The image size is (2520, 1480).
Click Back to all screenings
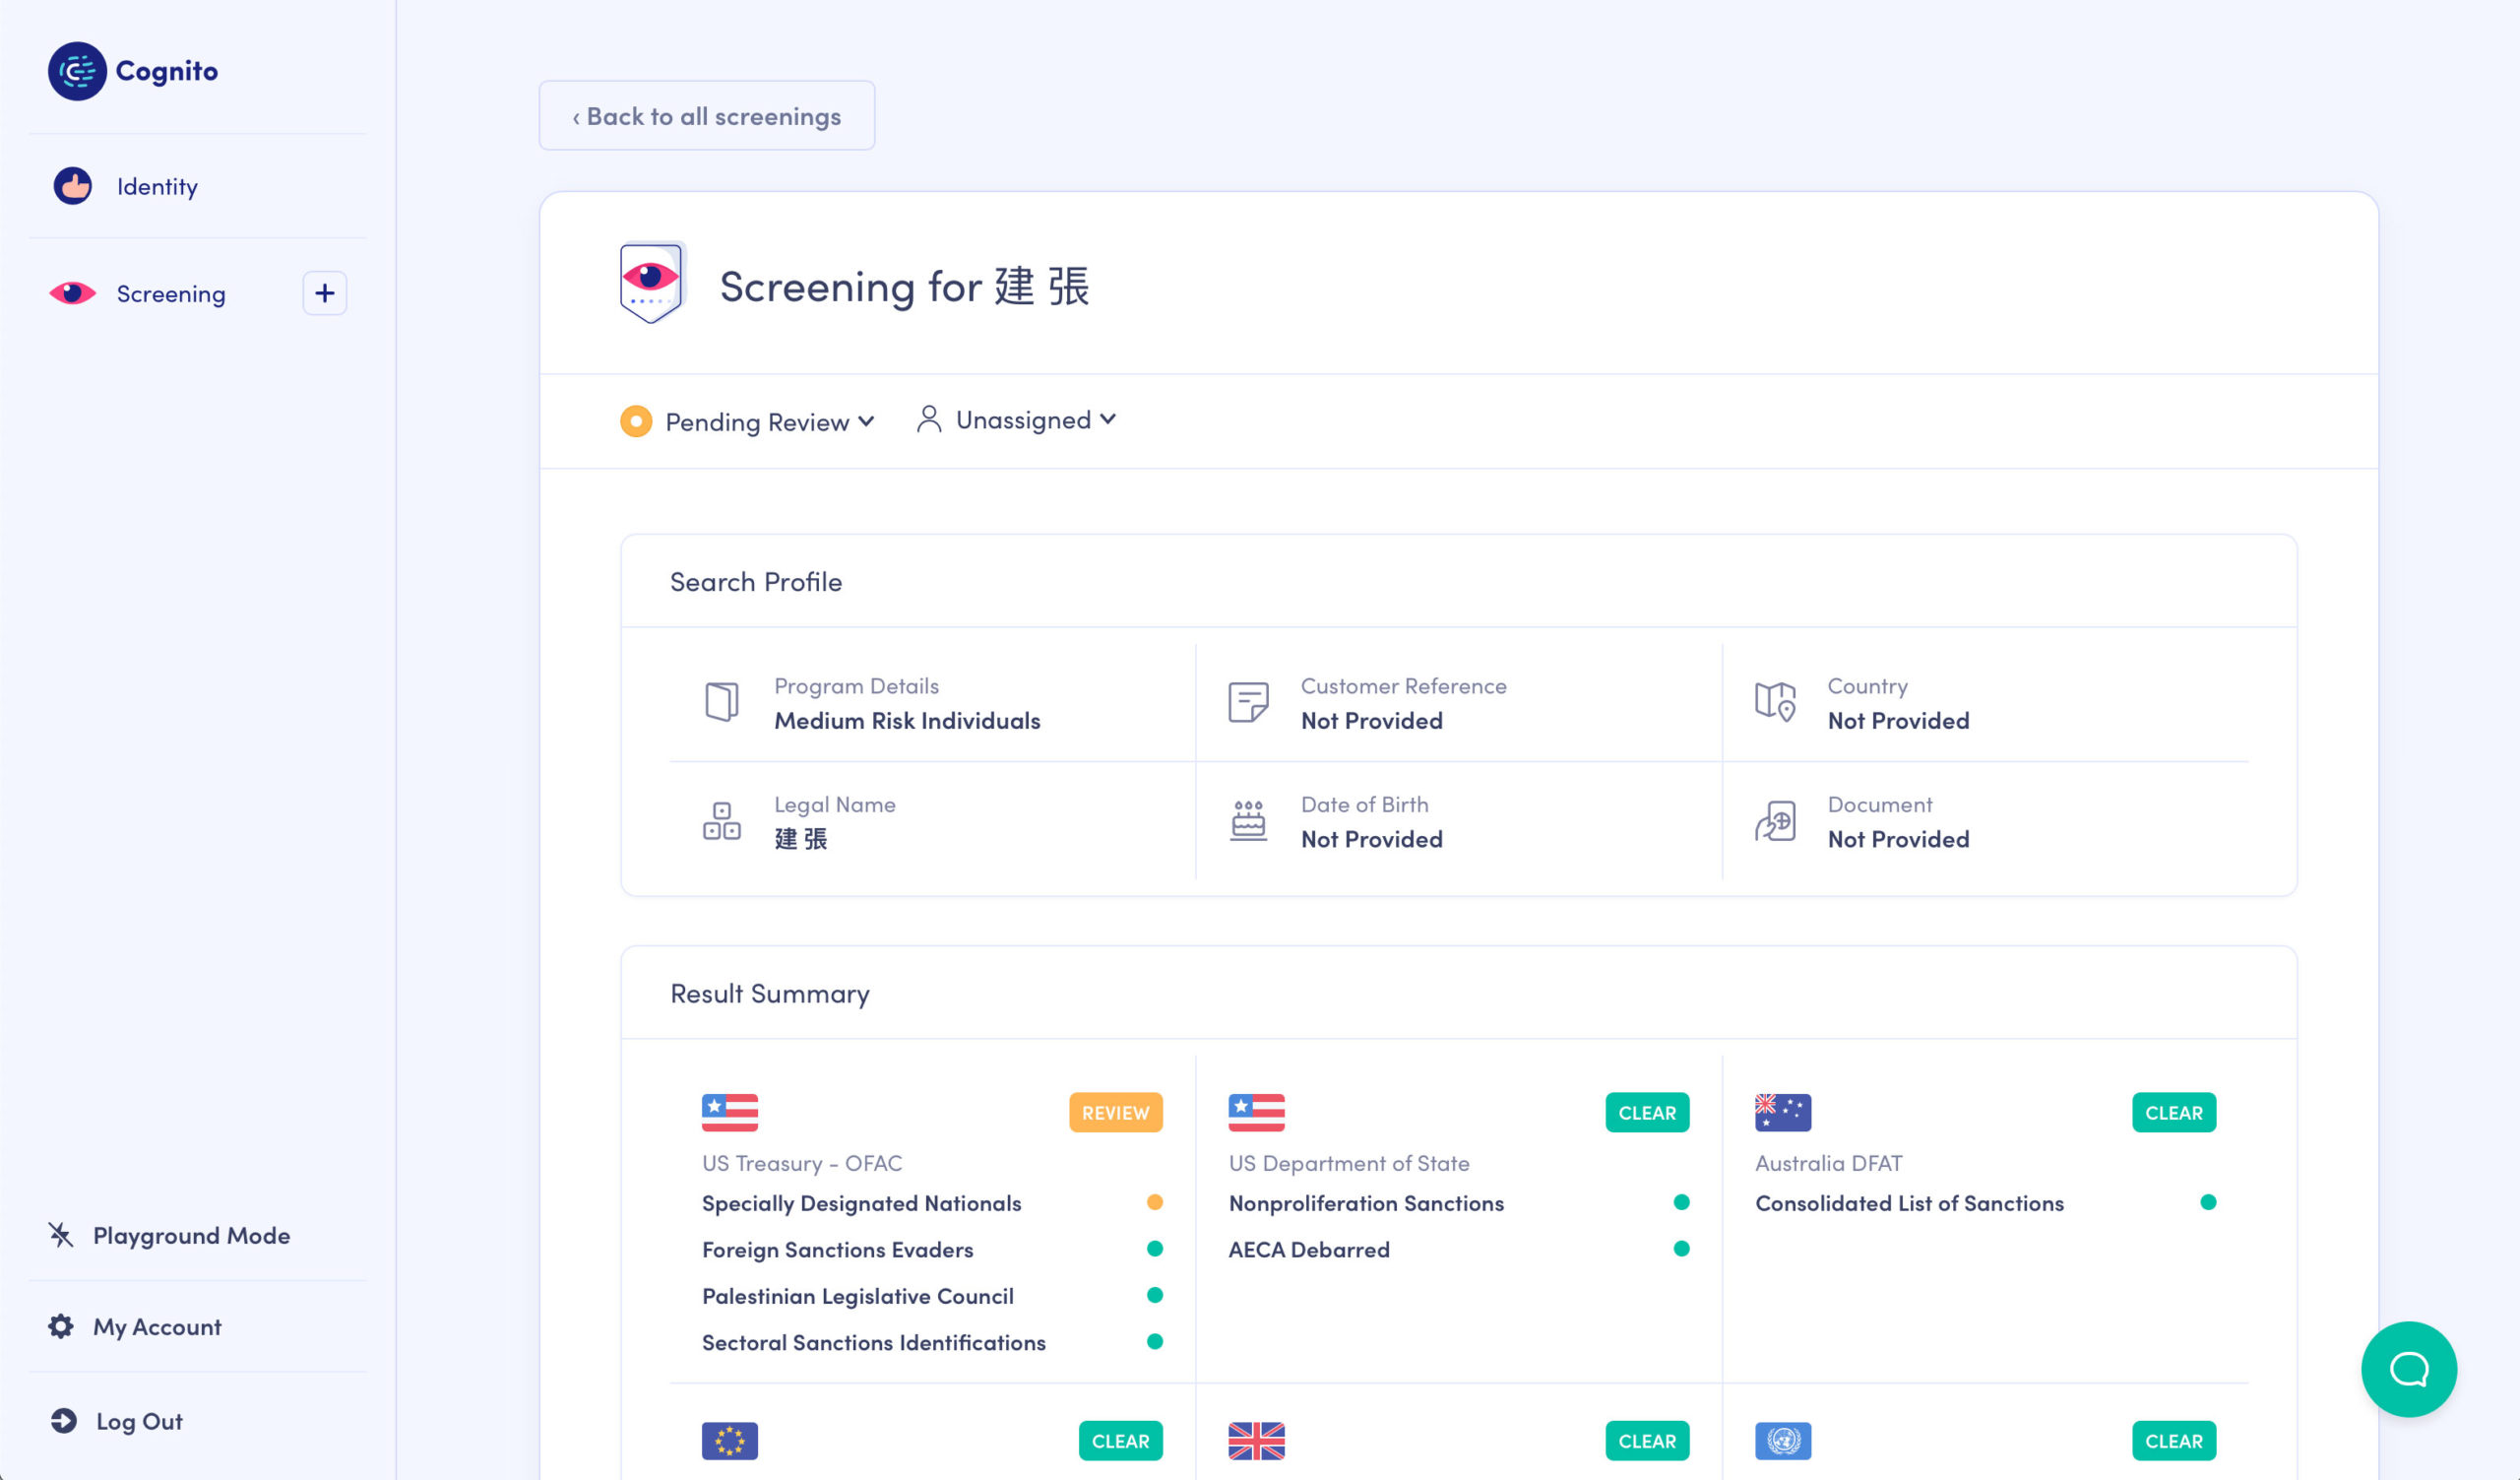707,115
